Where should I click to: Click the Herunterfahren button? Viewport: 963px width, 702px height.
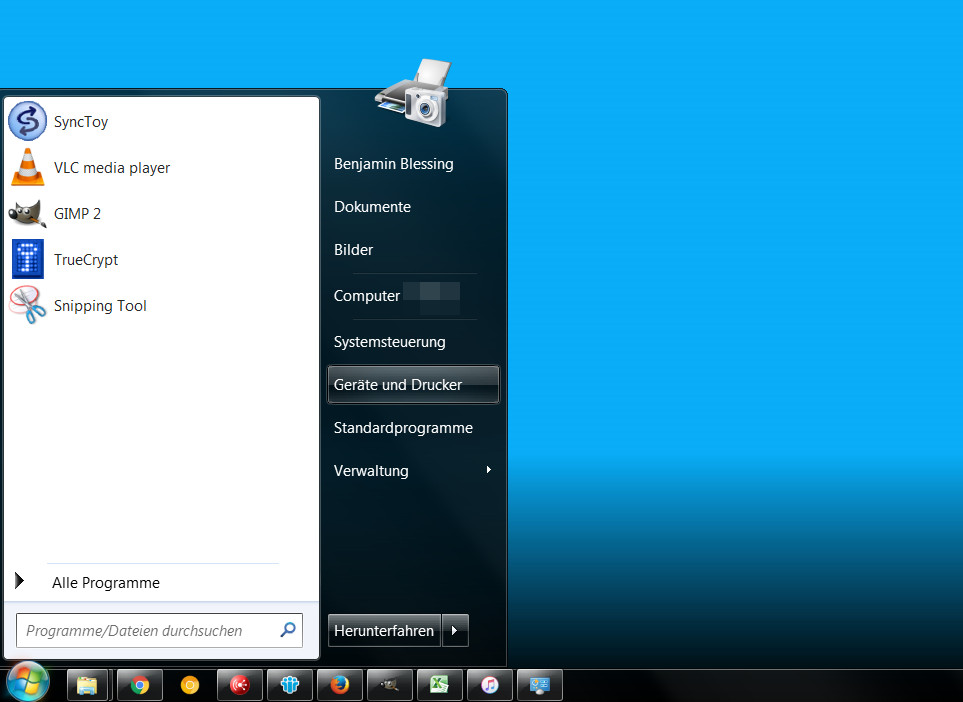point(384,630)
